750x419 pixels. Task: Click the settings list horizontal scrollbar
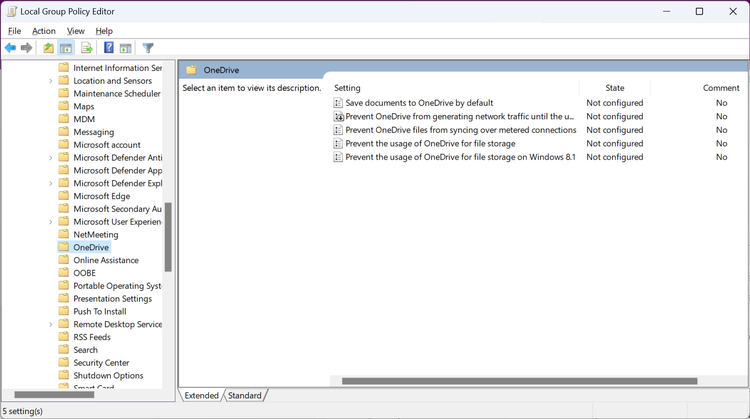pos(519,381)
